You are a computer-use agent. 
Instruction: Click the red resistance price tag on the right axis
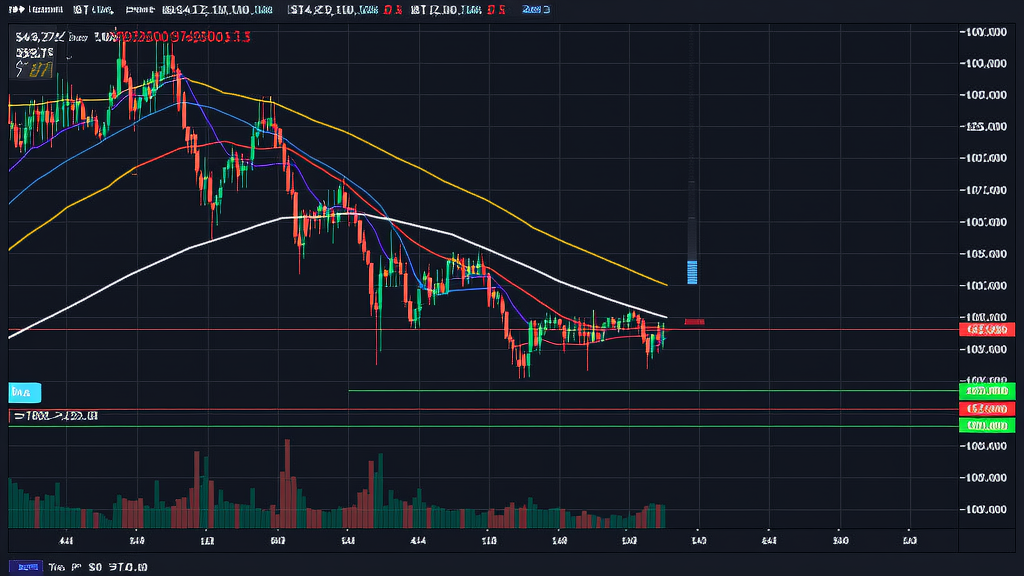986,410
